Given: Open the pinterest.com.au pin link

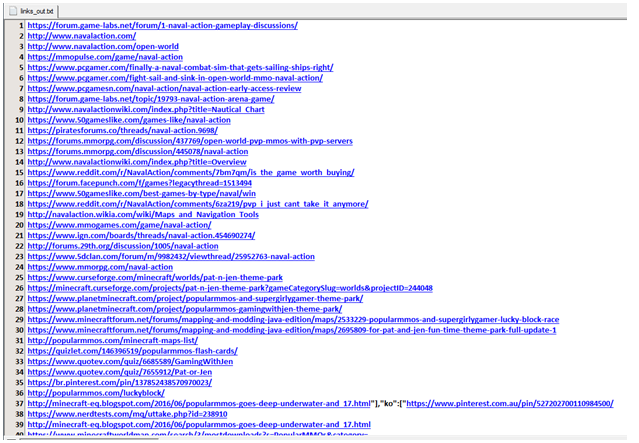Looking at the screenshot, I should (510, 403).
